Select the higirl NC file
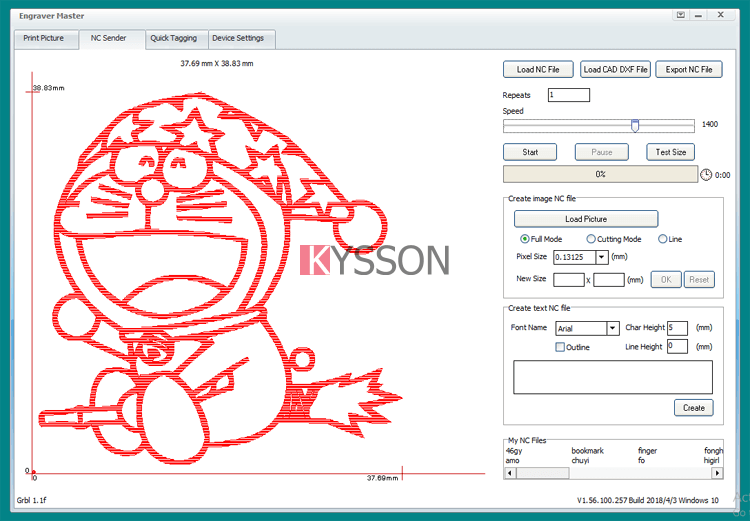The image size is (750, 521). click(712, 460)
